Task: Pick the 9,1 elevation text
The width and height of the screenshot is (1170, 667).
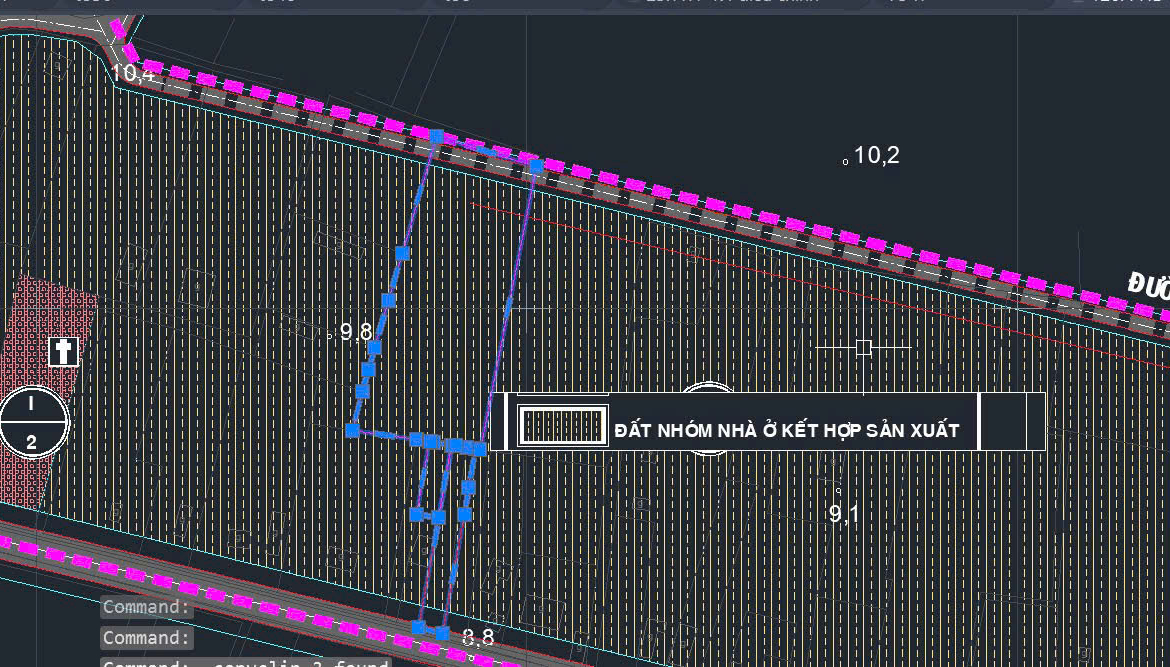Action: click(844, 514)
